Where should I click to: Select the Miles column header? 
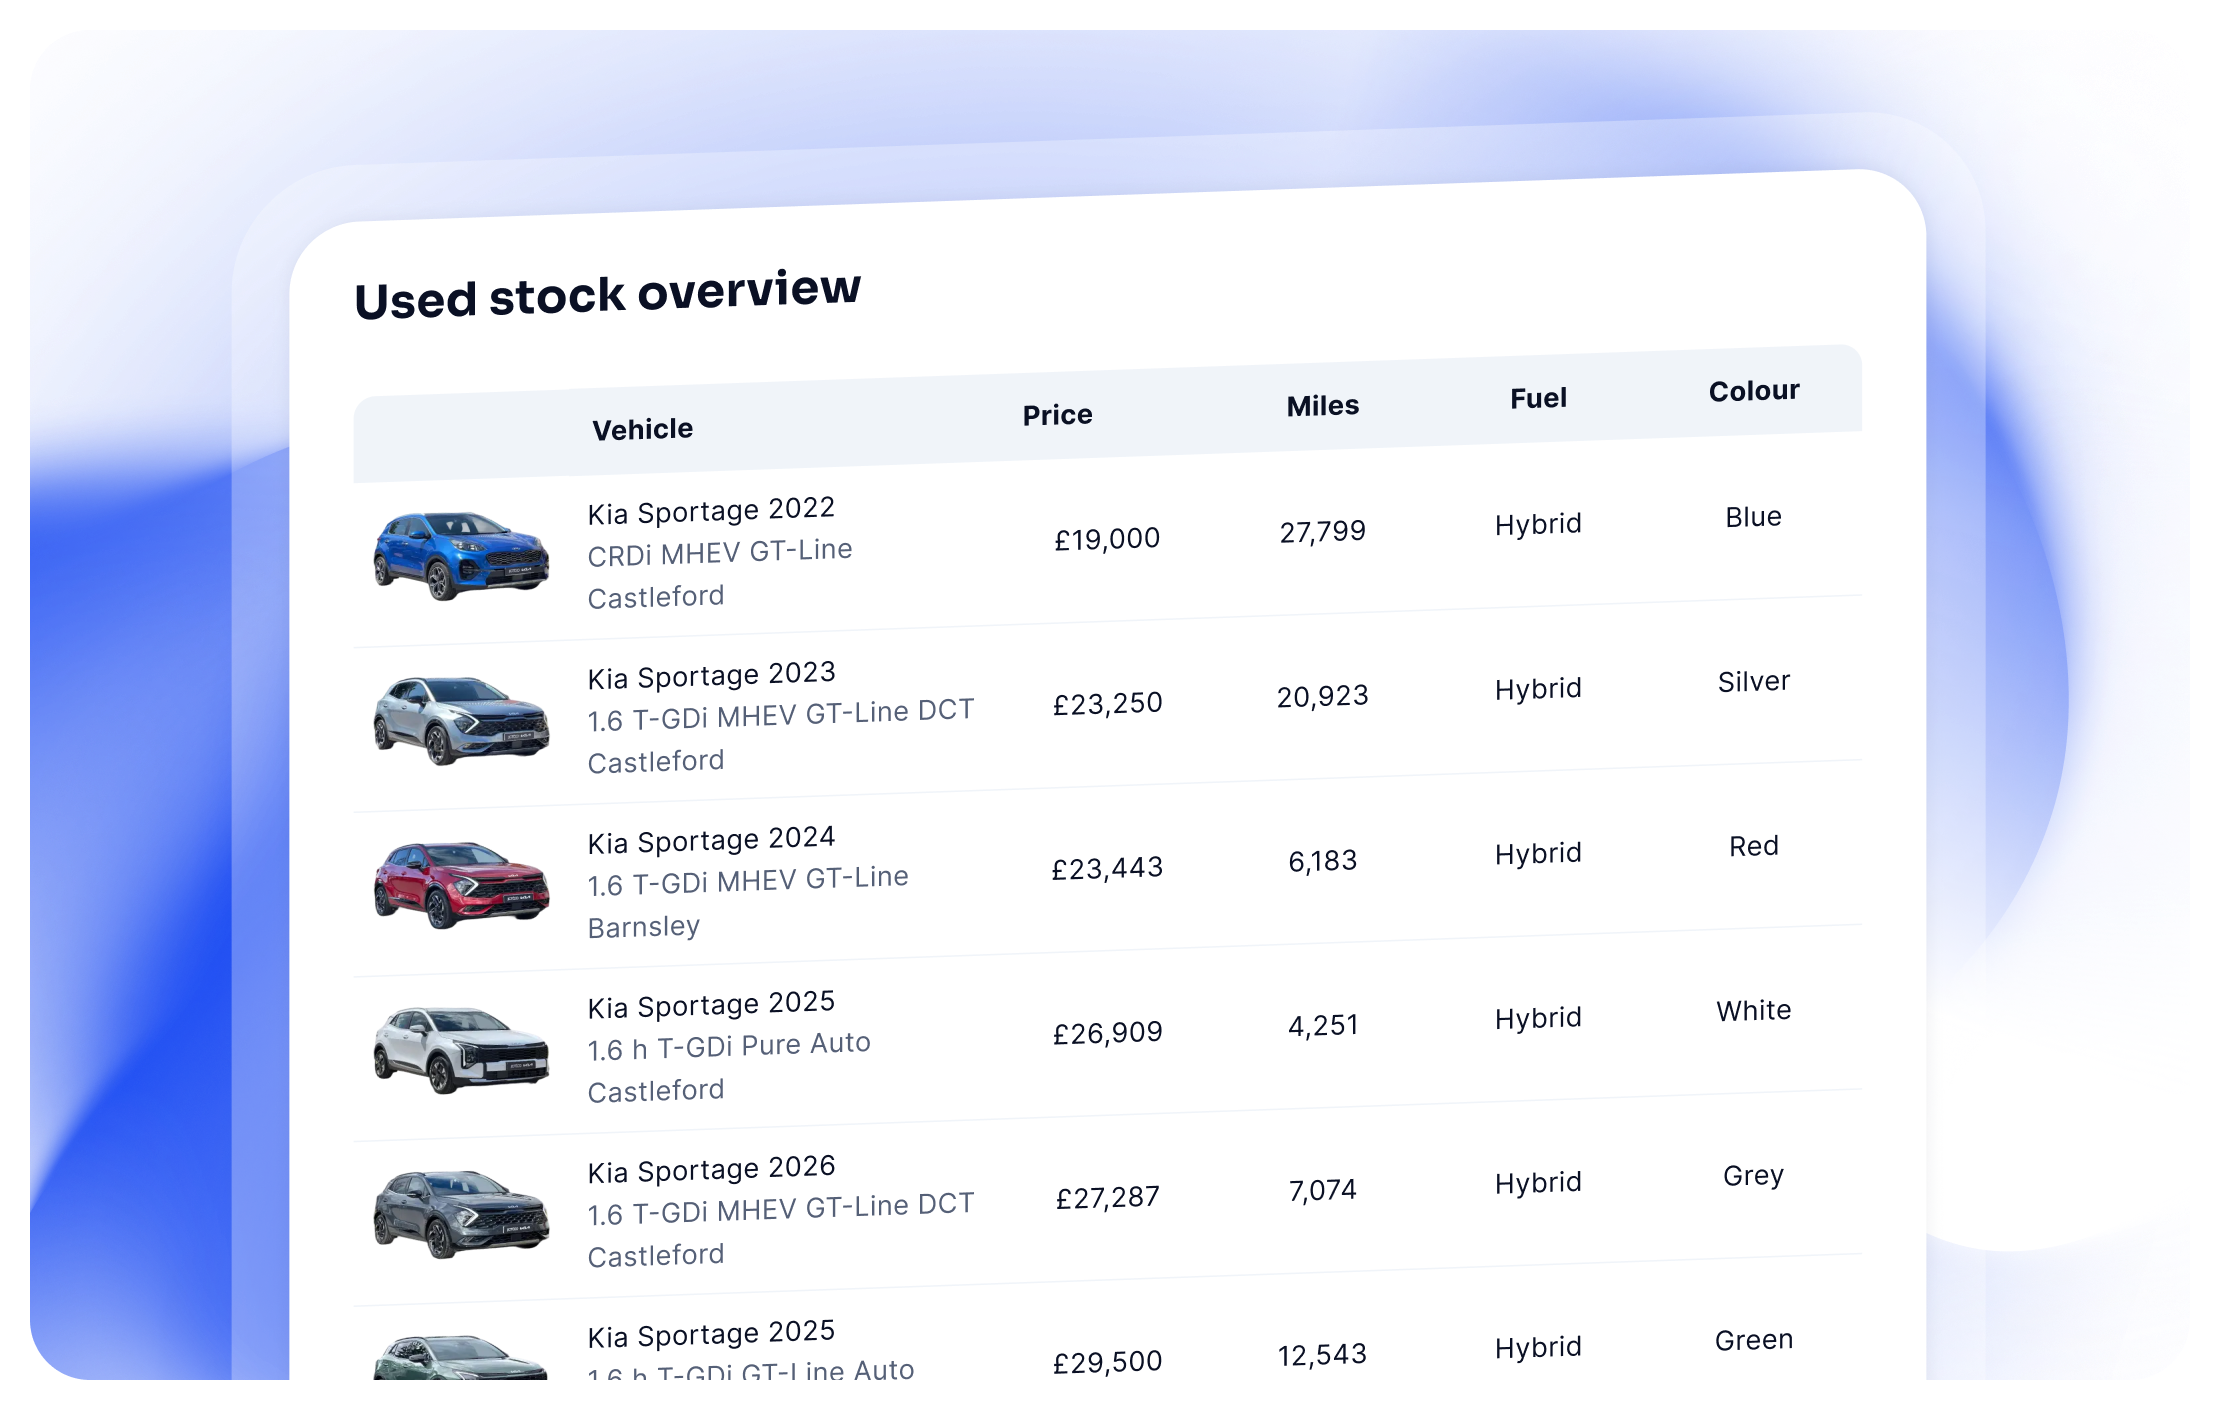[x=1322, y=406]
